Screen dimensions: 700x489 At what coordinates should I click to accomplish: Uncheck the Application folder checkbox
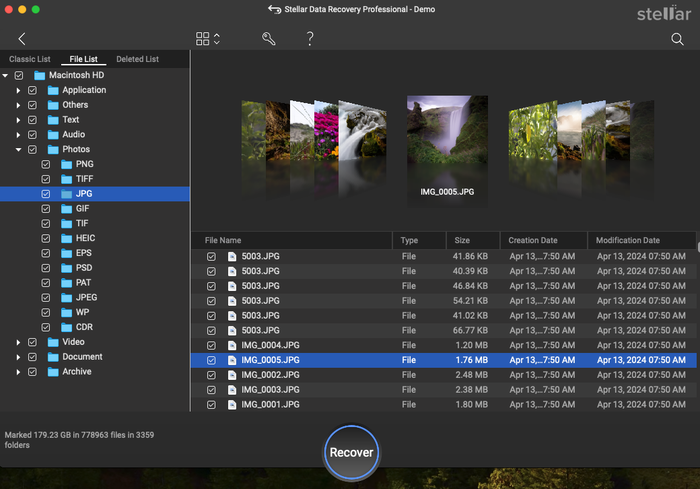[32, 90]
